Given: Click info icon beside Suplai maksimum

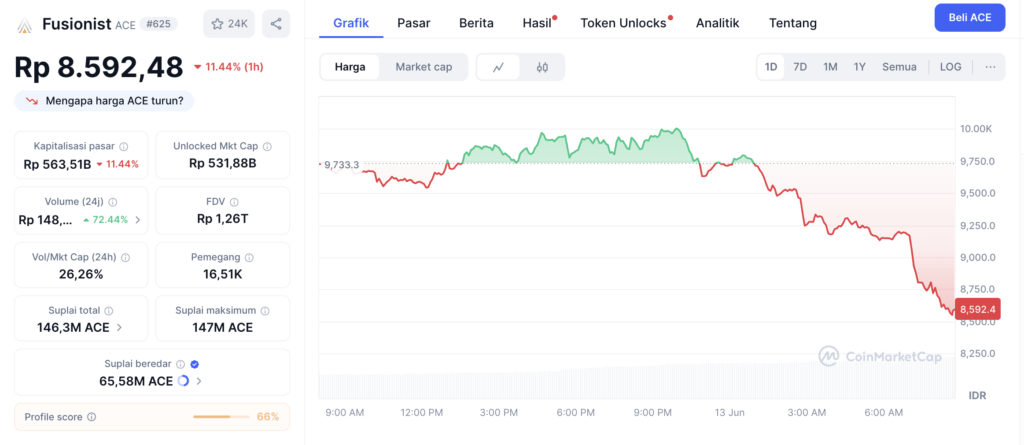Looking at the screenshot, I should [x=264, y=311].
